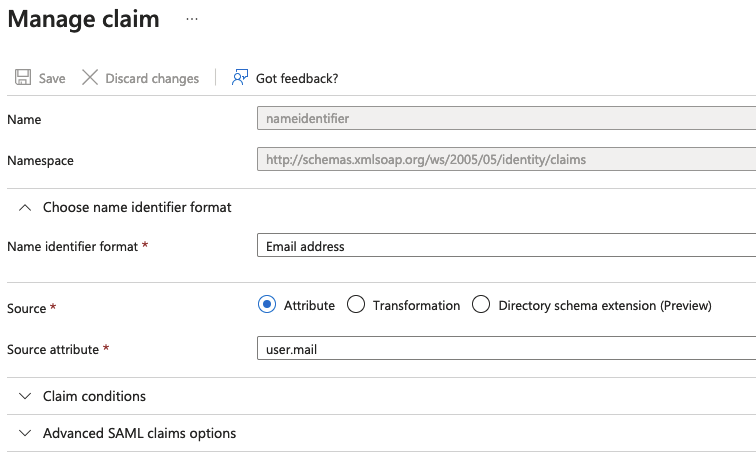Select the Transformation source radio button
The image size is (756, 474).
point(356,305)
